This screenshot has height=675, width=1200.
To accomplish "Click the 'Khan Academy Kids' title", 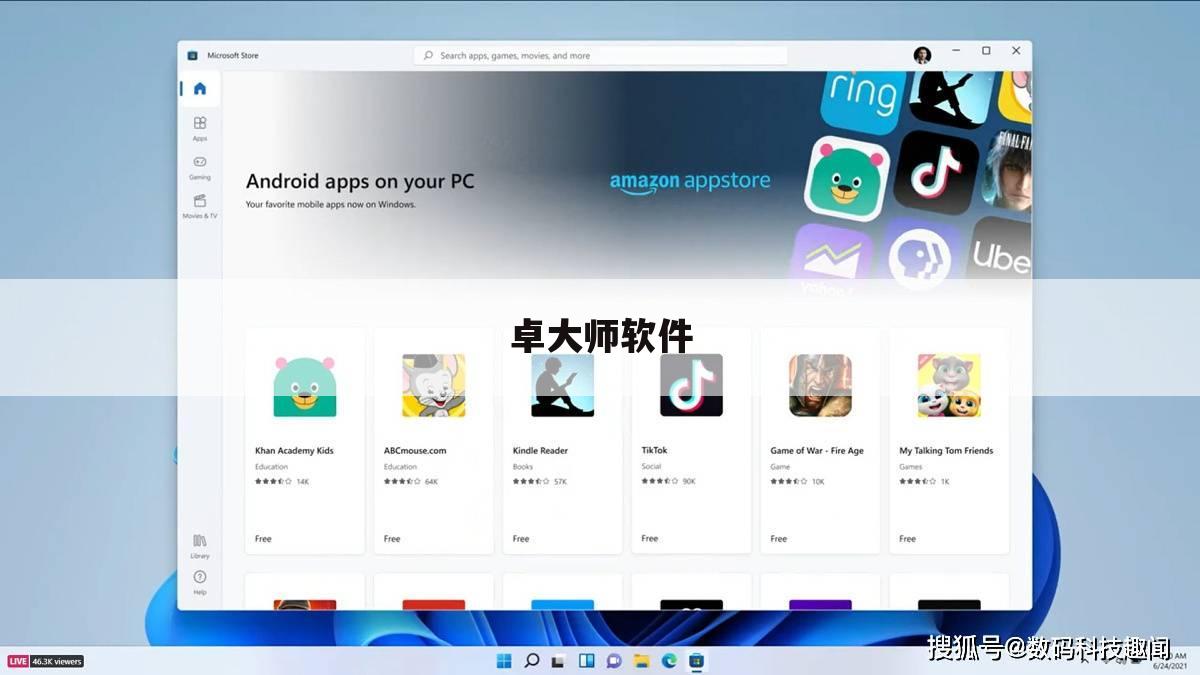I will click(294, 451).
